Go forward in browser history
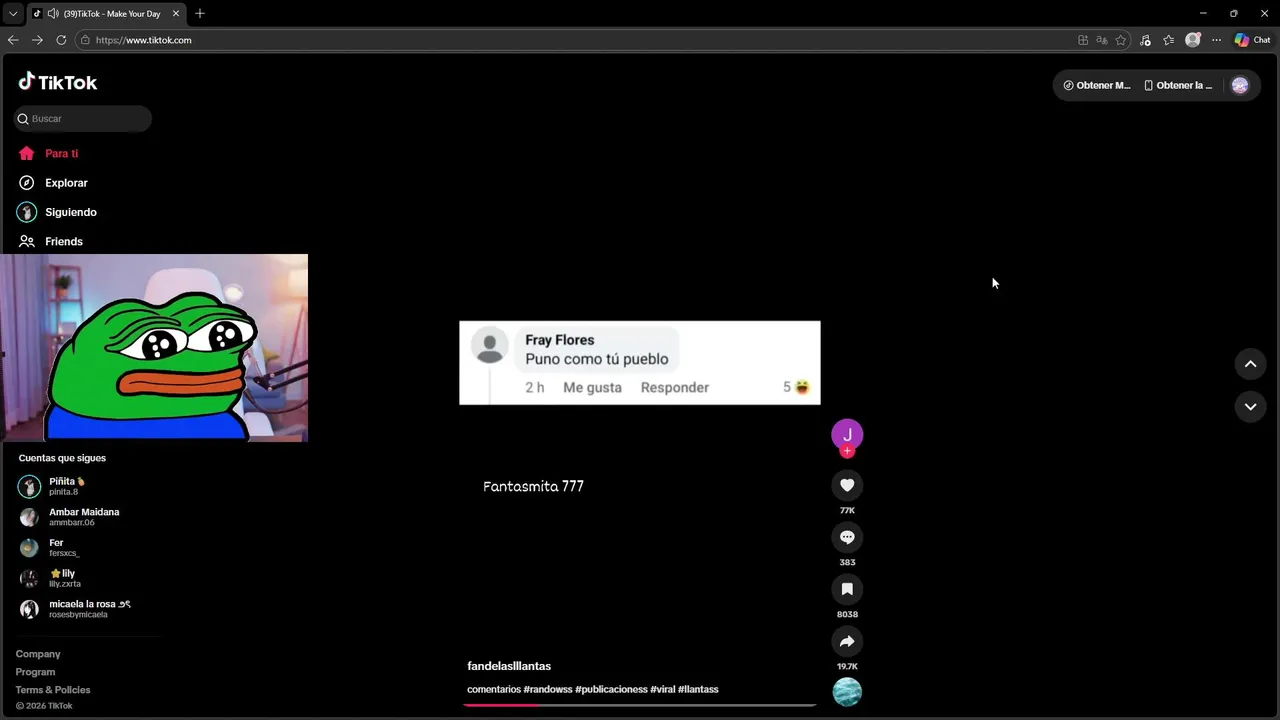 coord(37,40)
